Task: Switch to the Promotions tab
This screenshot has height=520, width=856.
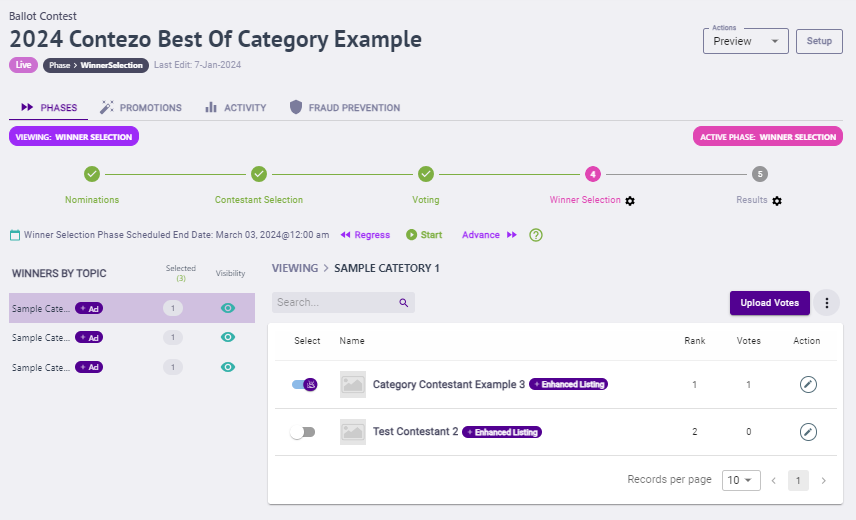Action: click(x=141, y=107)
